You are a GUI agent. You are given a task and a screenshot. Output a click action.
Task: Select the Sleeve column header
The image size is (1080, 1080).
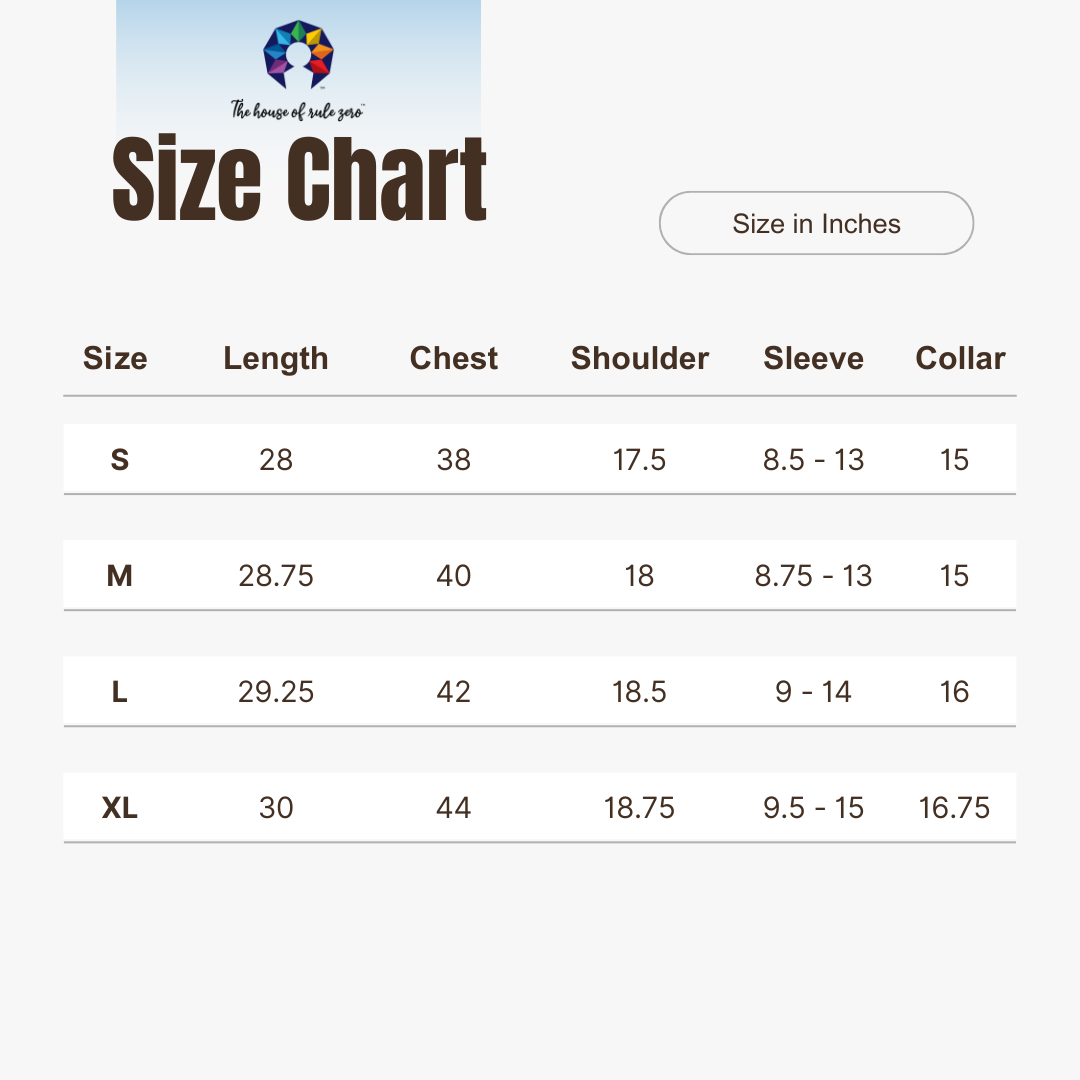point(813,358)
